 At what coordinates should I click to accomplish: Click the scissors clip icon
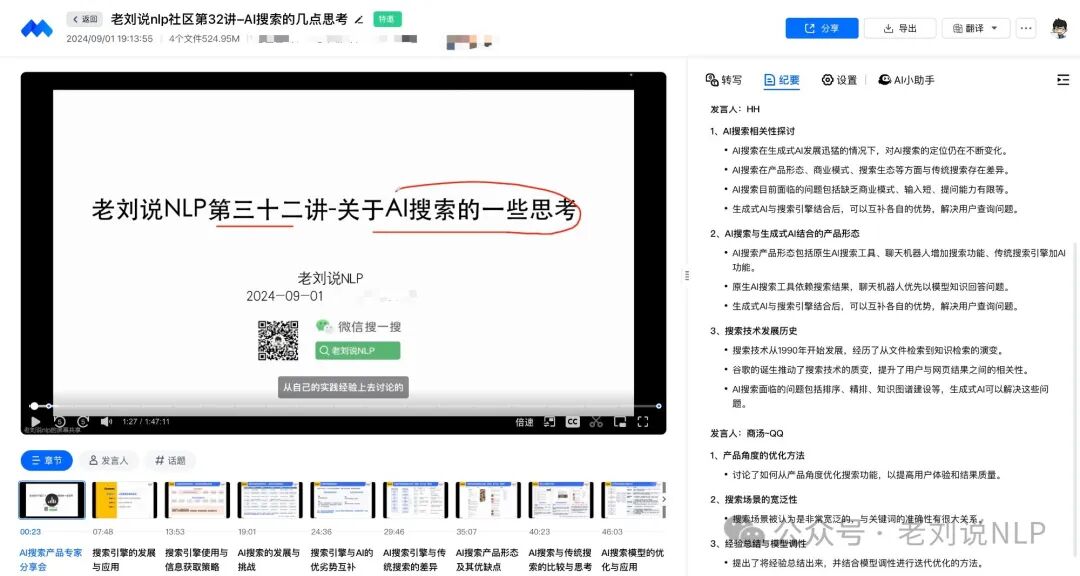pyautogui.click(x=596, y=422)
